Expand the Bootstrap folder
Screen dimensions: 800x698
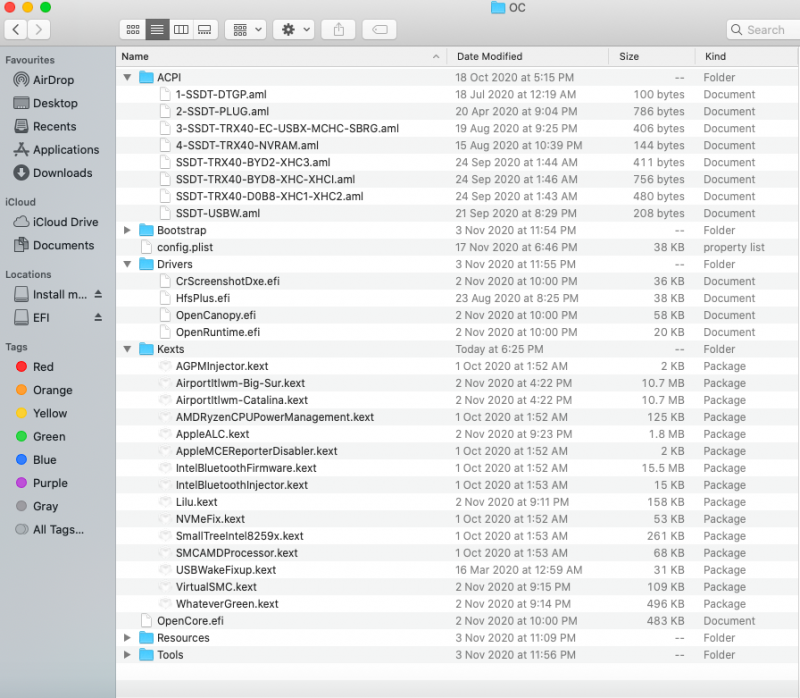(126, 230)
